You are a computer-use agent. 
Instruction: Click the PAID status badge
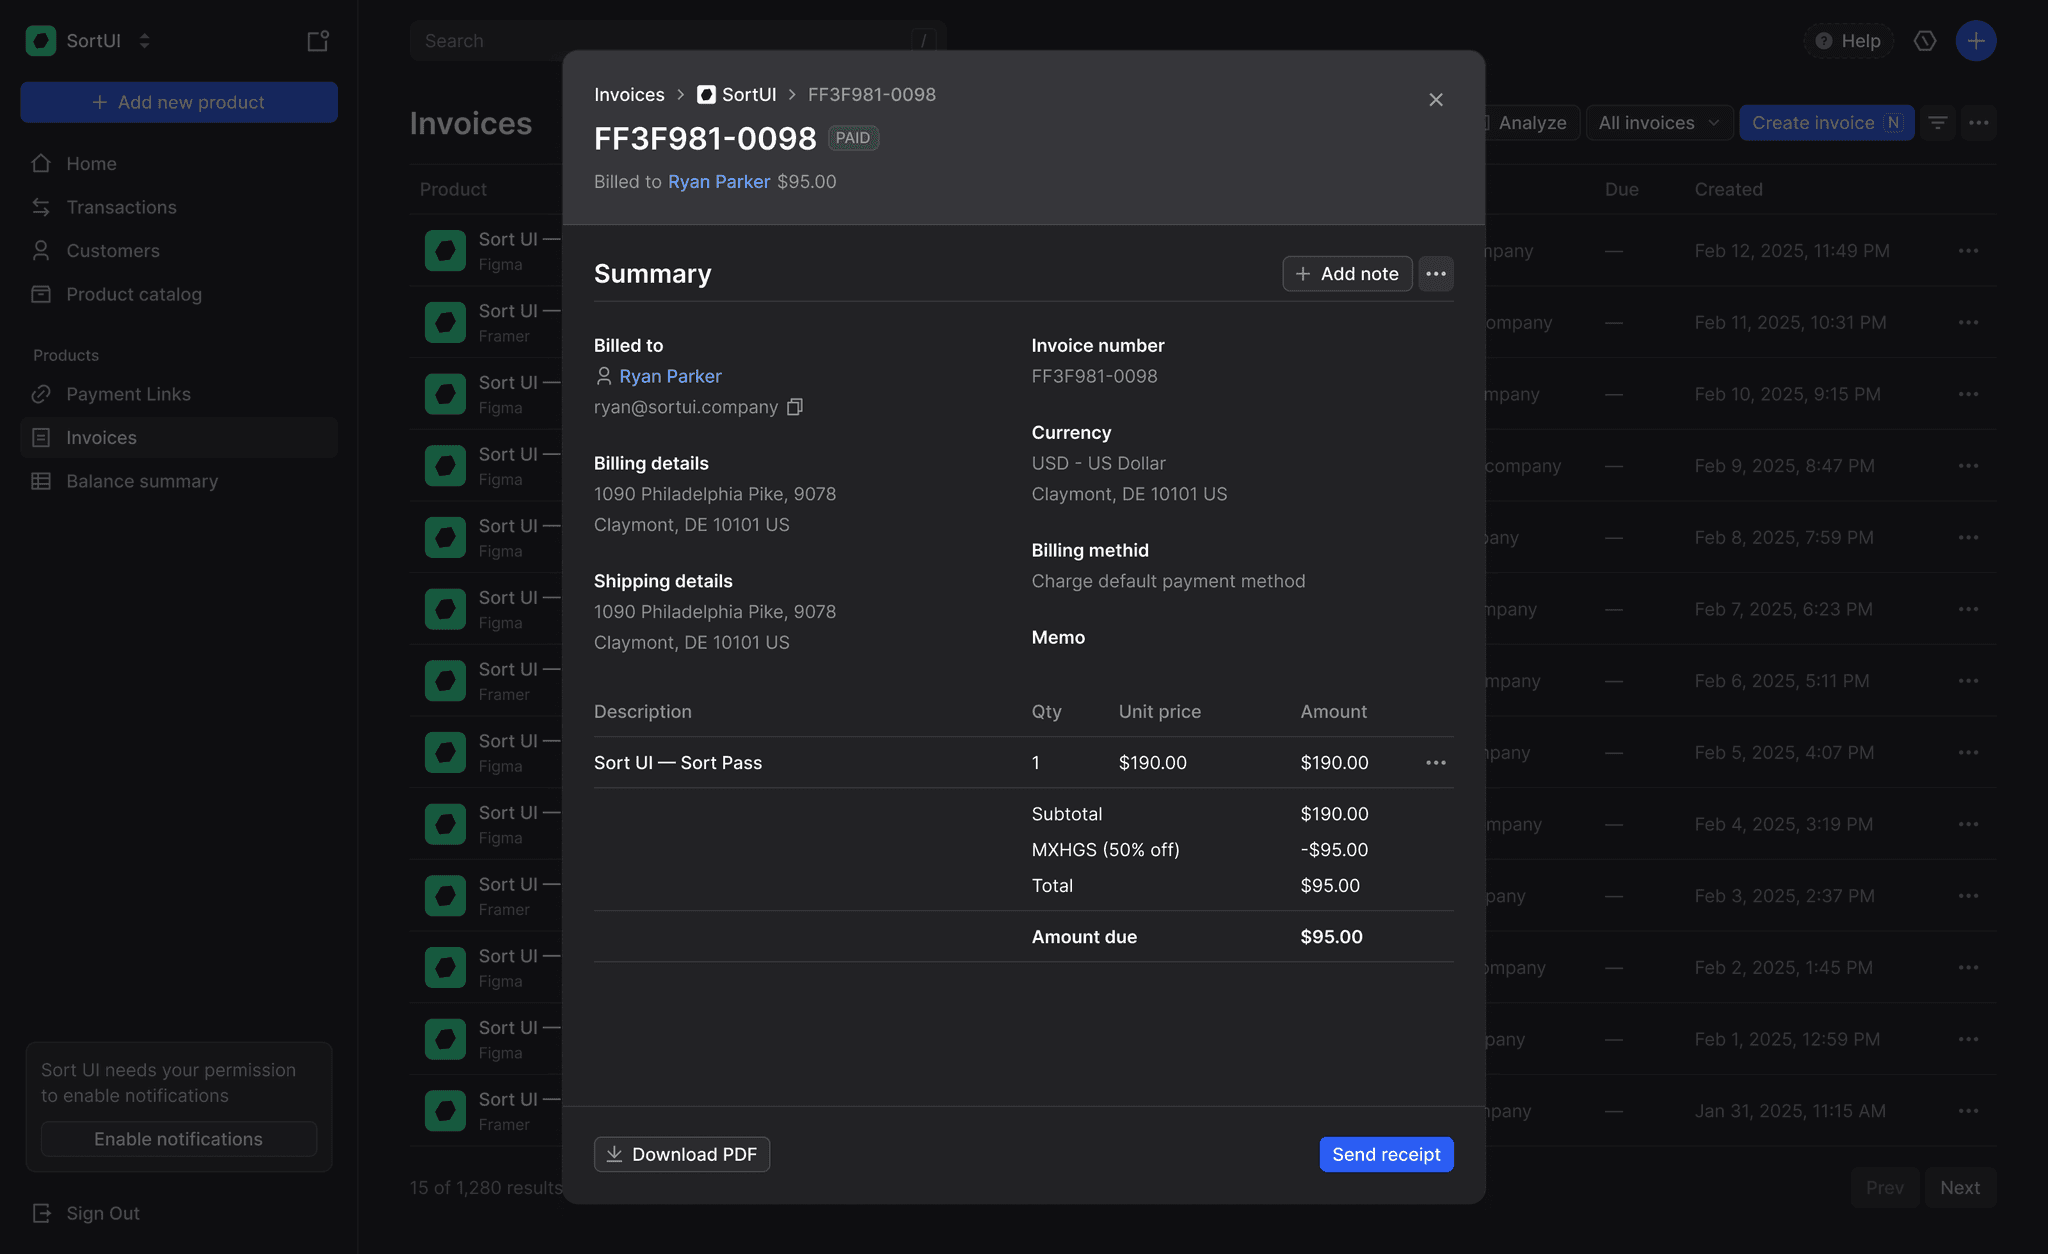(853, 138)
